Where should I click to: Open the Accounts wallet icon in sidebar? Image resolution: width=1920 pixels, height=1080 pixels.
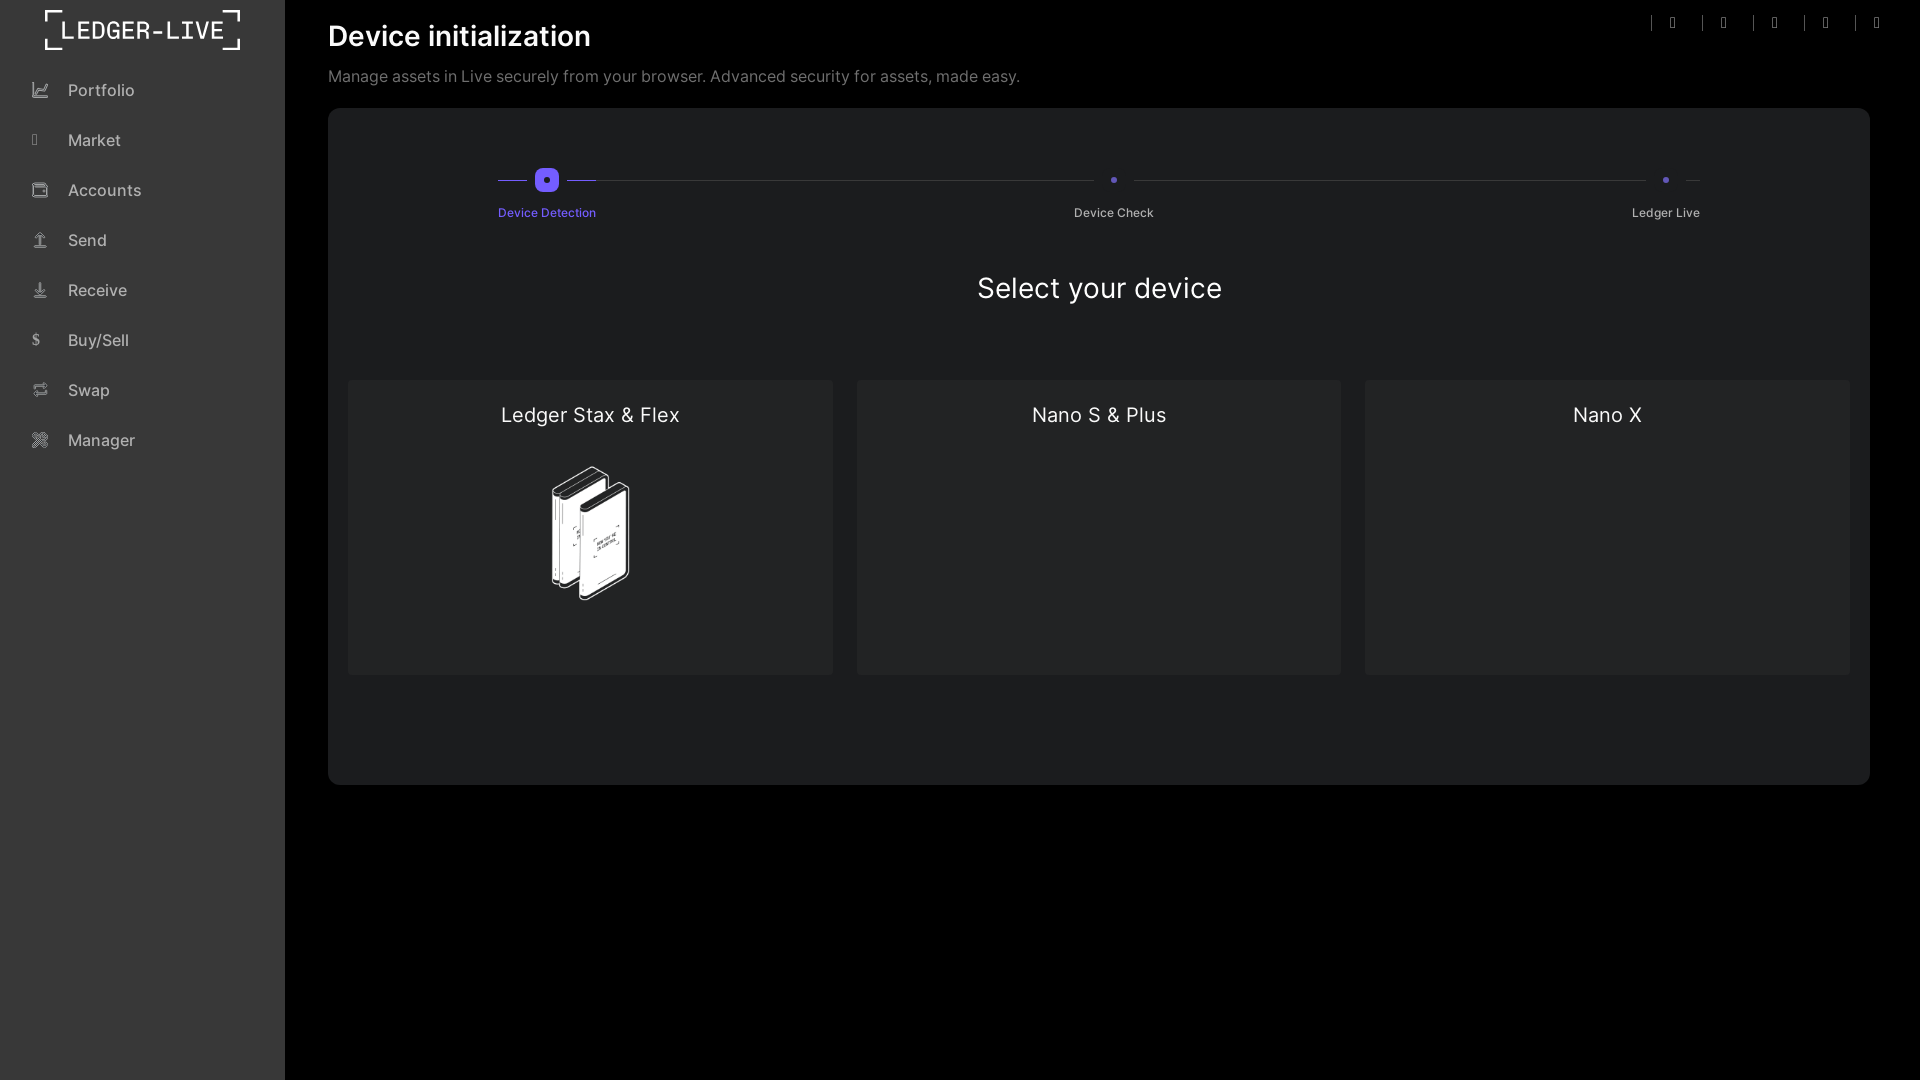tap(40, 190)
